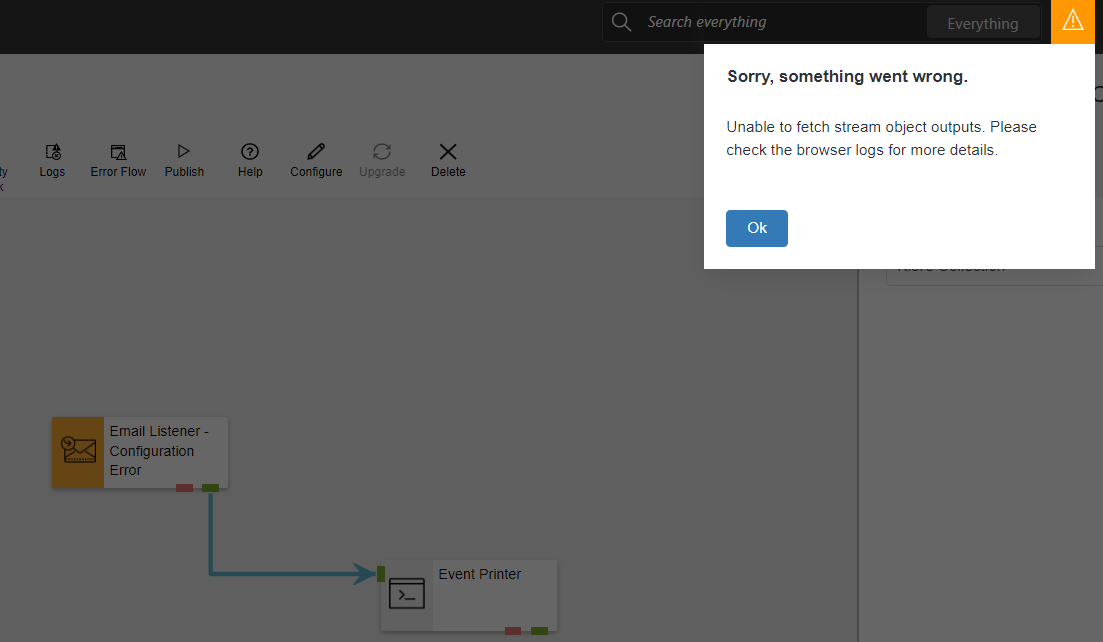Screen dimensions: 1103x642
Task: Dismiss the error dialog with Ok
Action: [x=756, y=228]
